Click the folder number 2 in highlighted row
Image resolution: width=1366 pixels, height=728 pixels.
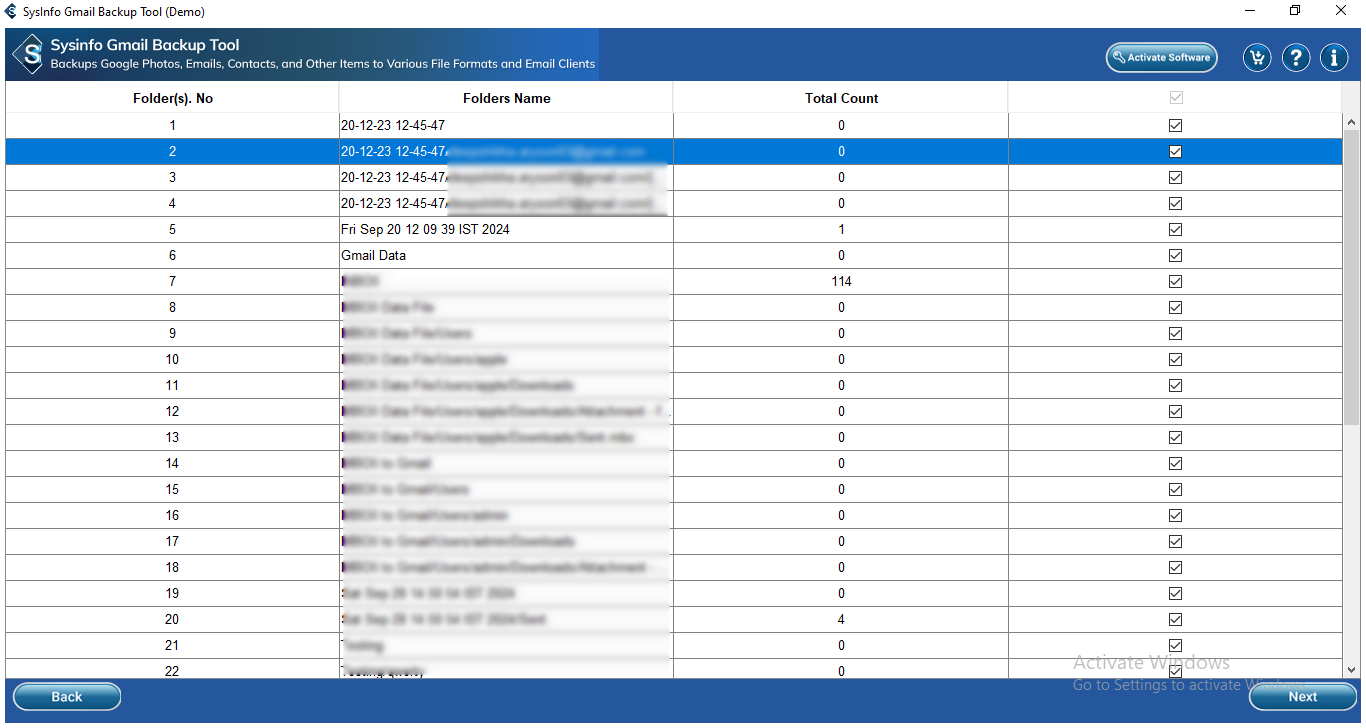coord(172,151)
